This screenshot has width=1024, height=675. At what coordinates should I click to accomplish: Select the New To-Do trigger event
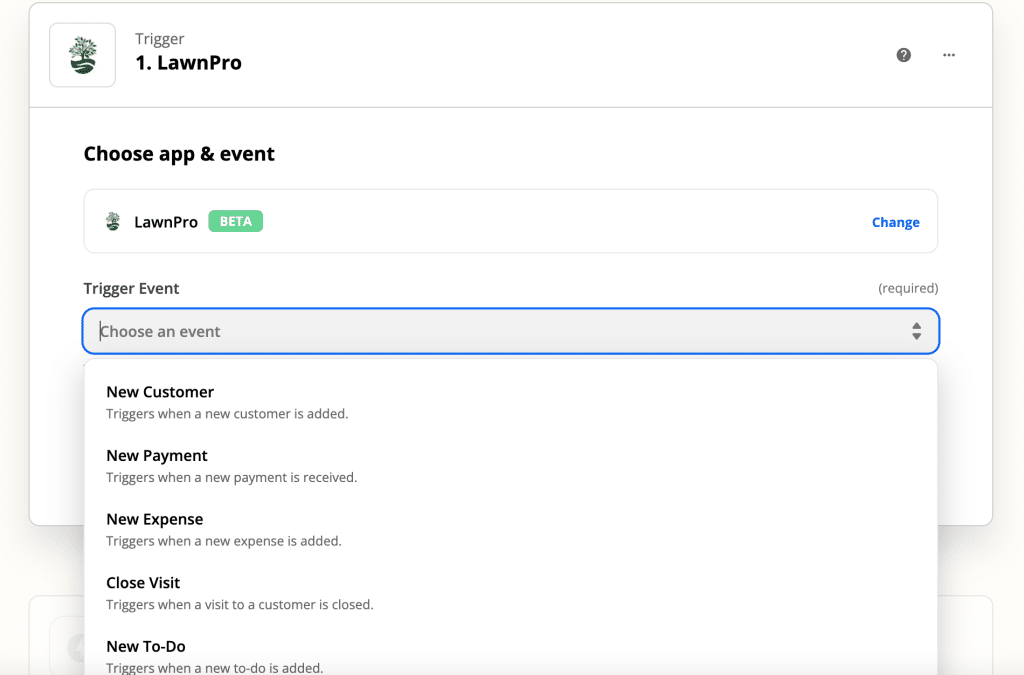coord(511,653)
